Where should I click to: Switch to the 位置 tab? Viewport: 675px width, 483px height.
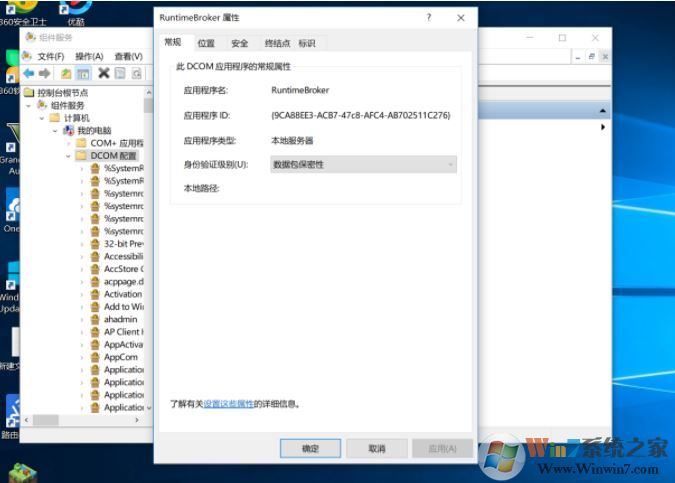206,43
